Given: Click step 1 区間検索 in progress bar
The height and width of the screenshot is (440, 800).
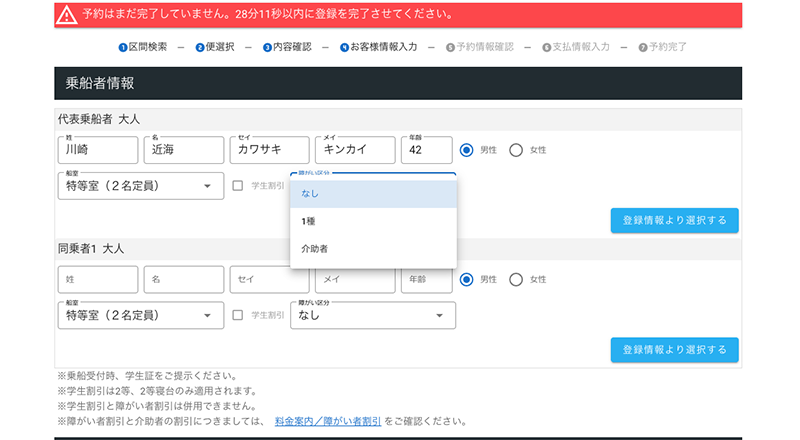Looking at the screenshot, I should point(143,47).
